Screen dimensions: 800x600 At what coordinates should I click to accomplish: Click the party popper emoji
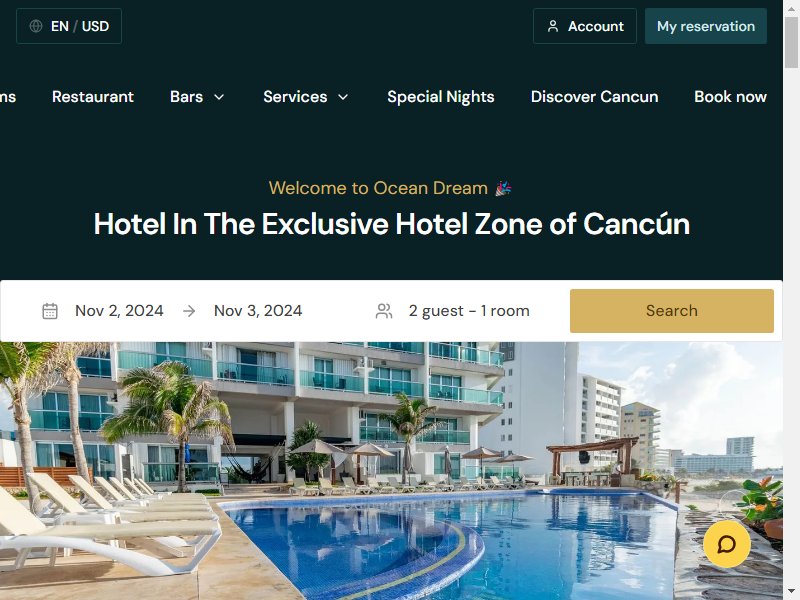(503, 188)
